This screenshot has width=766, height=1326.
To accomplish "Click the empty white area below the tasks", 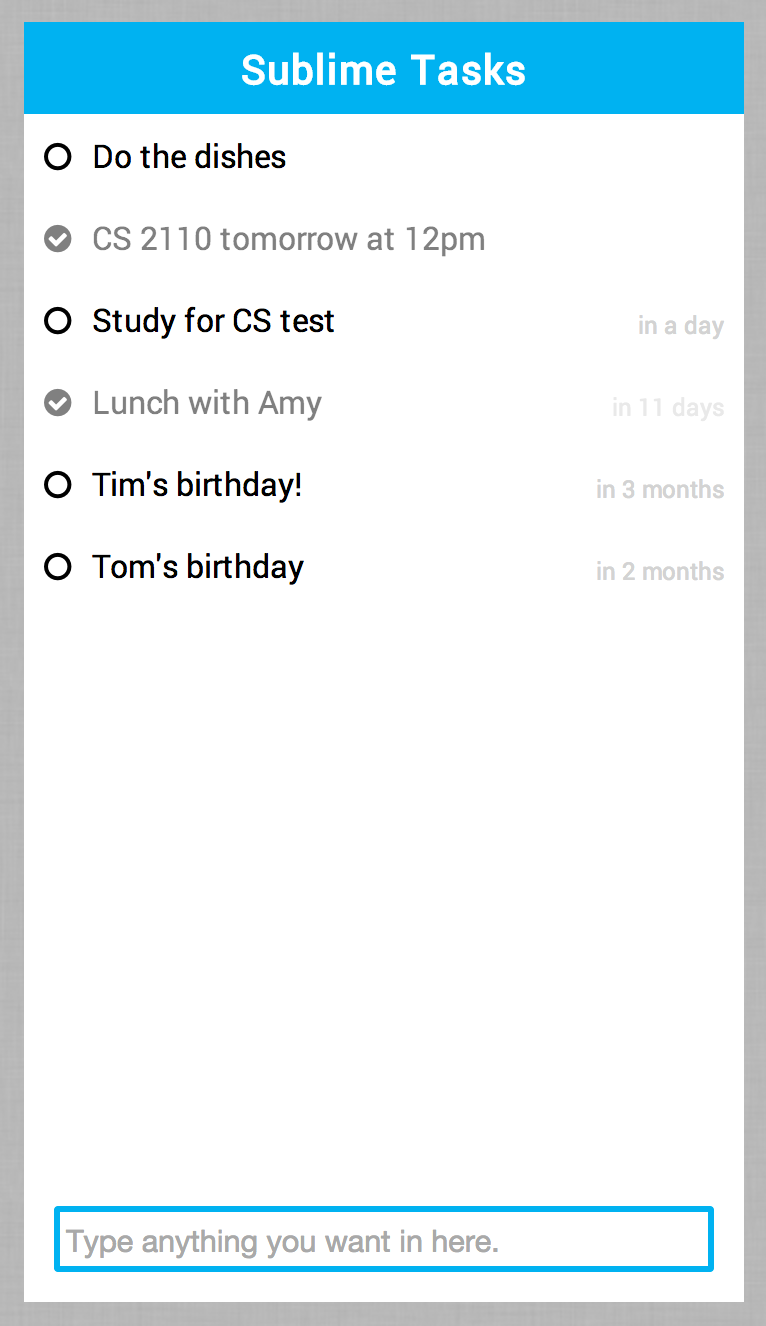I will pos(383,880).
